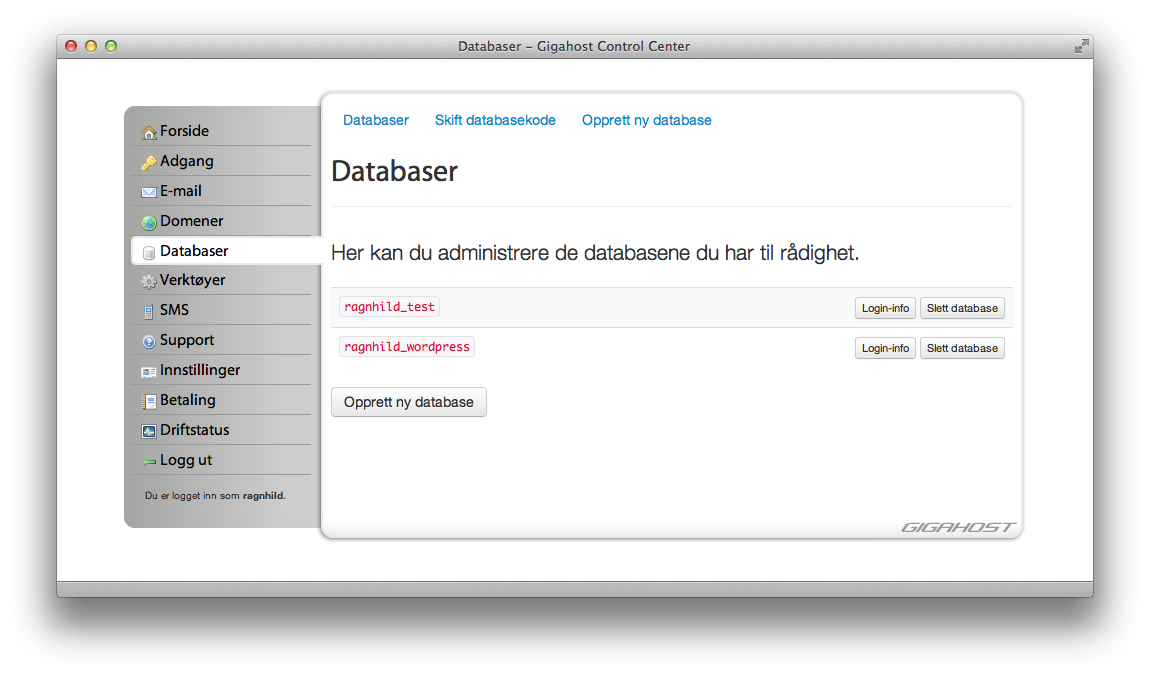Click the Databaser page heading
The width and height of the screenshot is (1150, 676).
[x=395, y=172]
